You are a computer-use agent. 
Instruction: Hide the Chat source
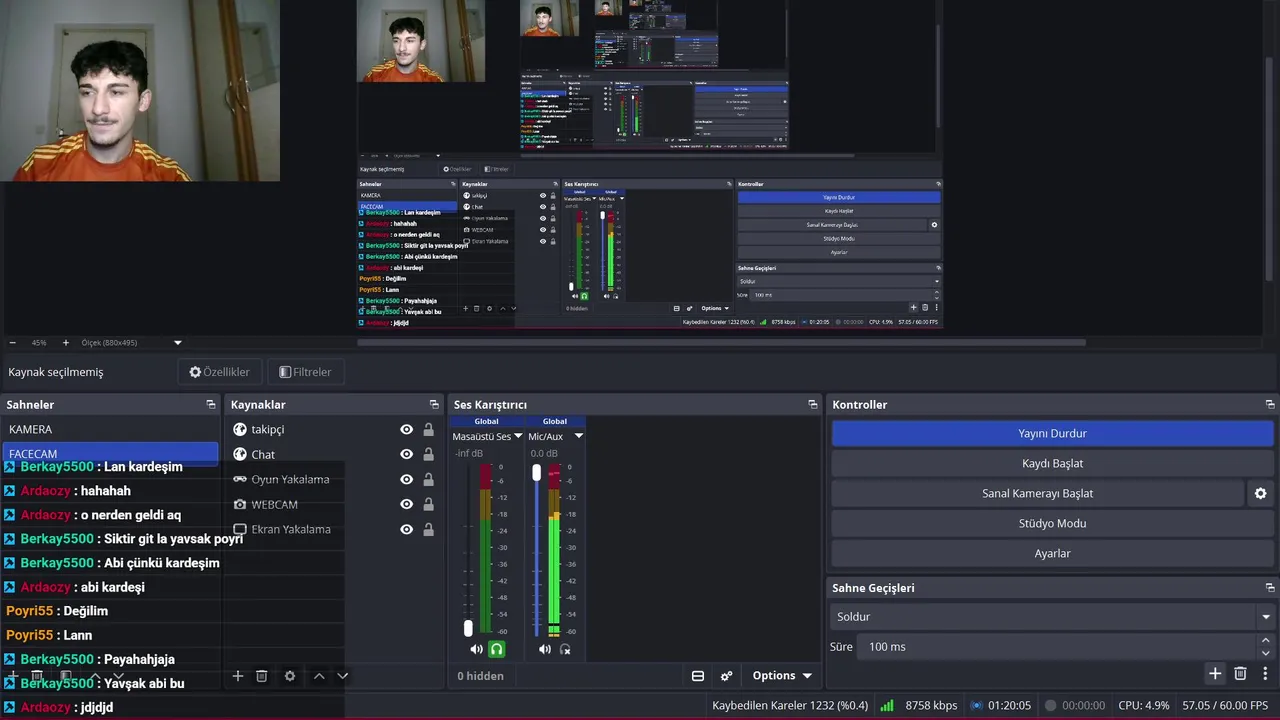point(406,454)
